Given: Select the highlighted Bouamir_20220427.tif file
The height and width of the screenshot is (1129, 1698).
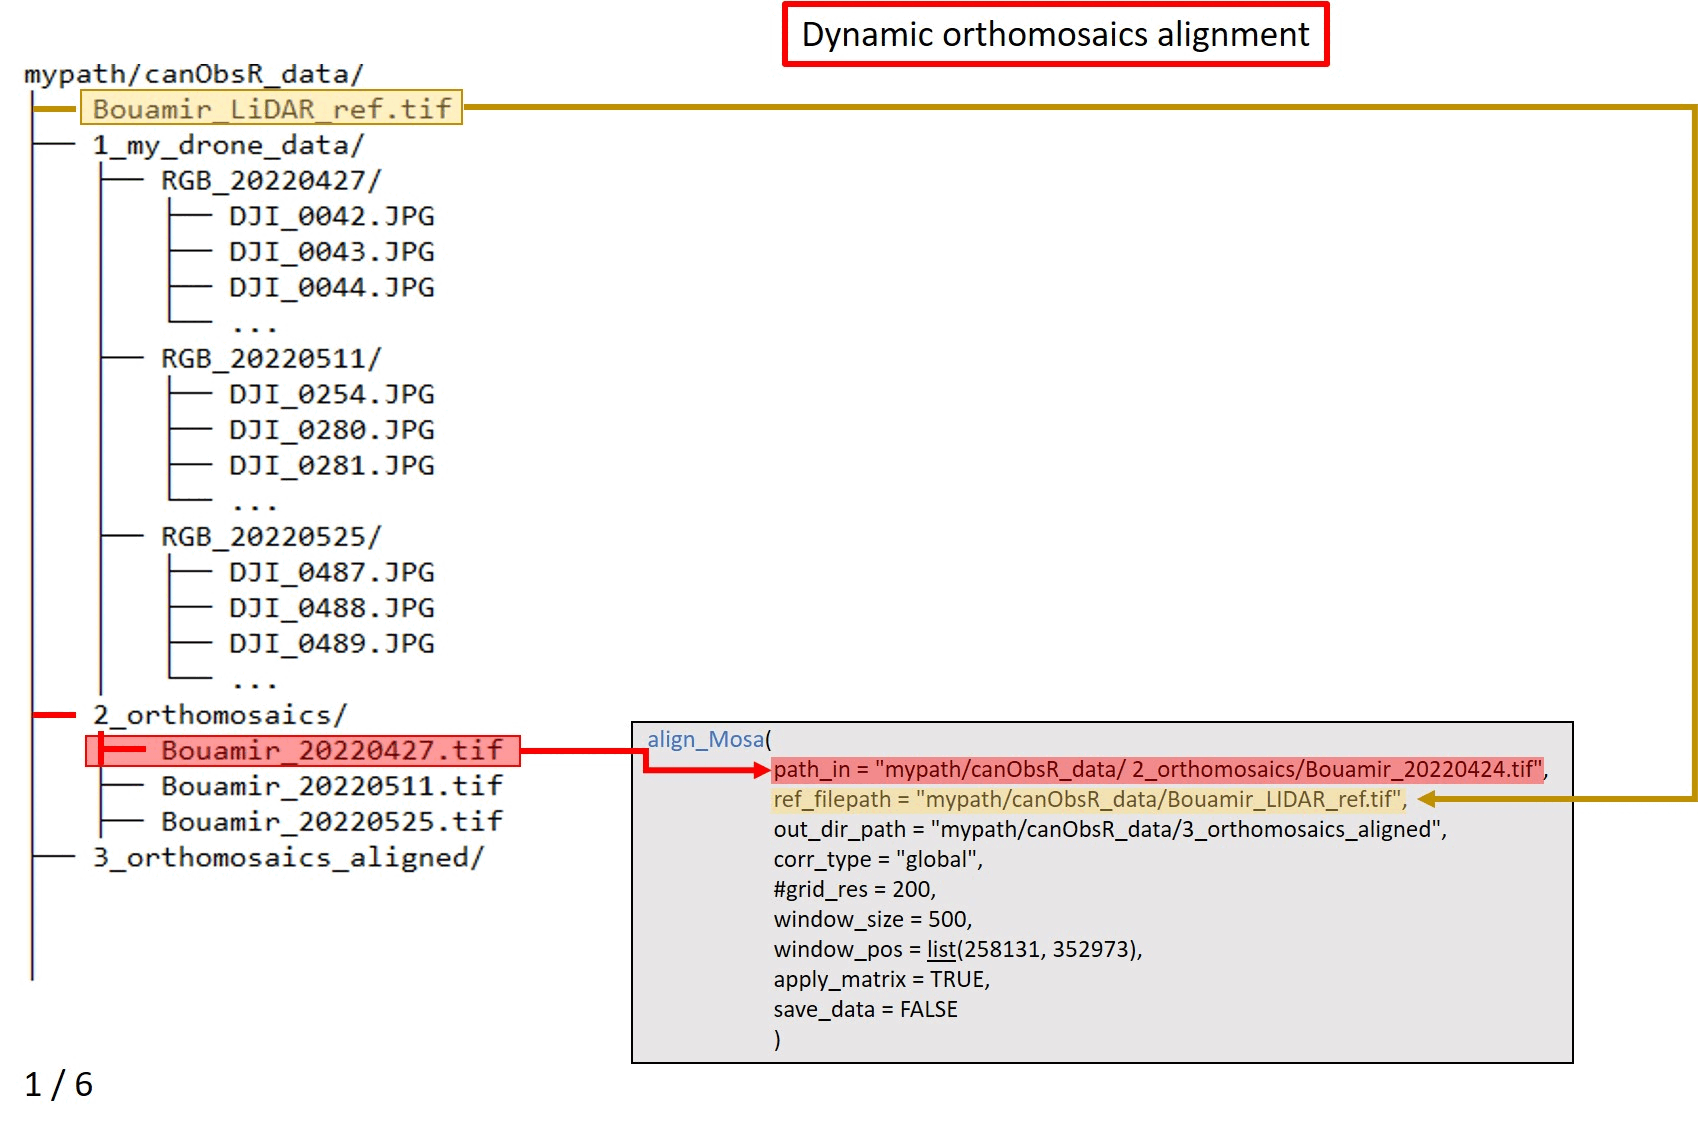Looking at the screenshot, I should (x=303, y=750).
